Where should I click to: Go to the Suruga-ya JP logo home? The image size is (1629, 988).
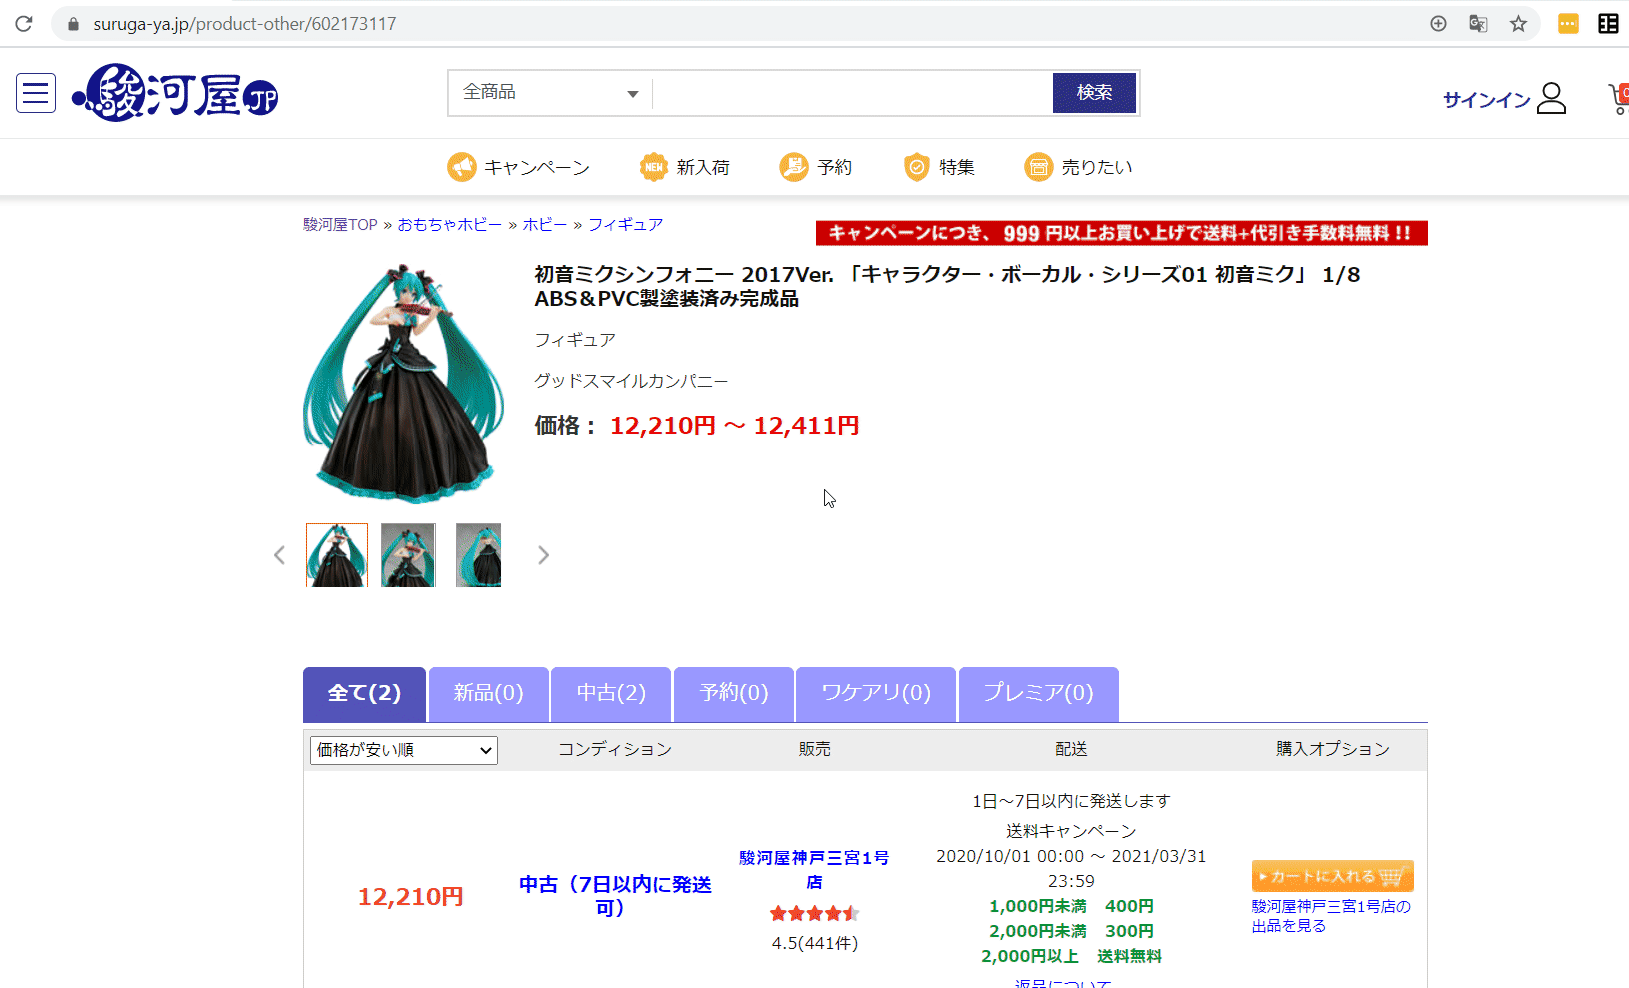pyautogui.click(x=175, y=93)
